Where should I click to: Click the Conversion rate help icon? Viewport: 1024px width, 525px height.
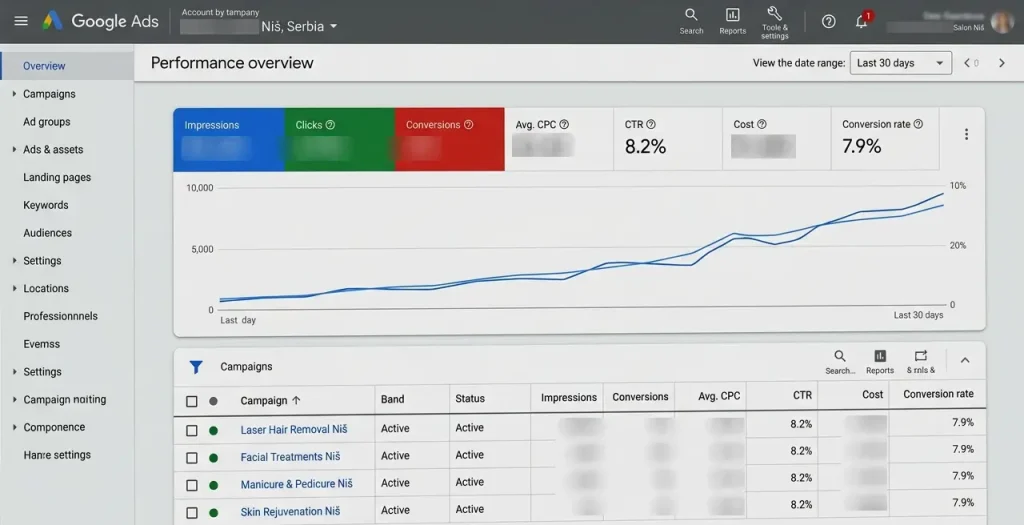tap(918, 124)
